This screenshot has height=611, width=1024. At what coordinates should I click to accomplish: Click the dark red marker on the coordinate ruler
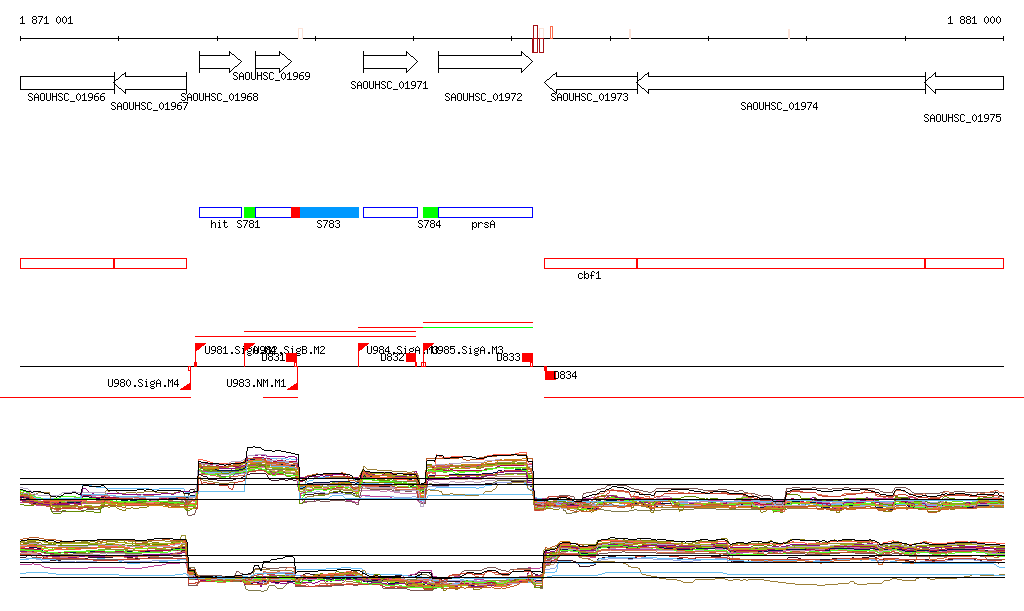(536, 39)
